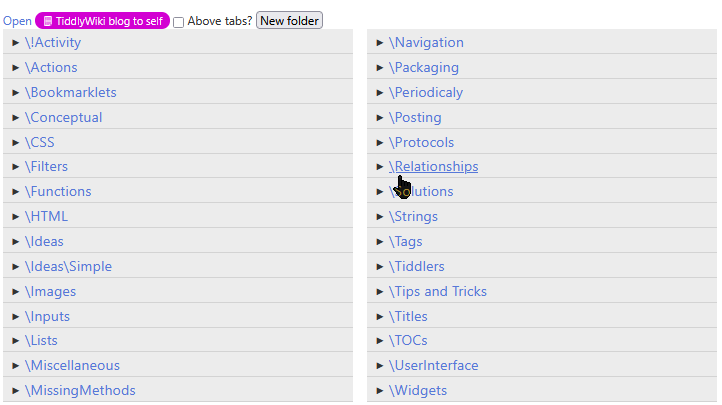Expand the \Widgets folder arrow
The image size is (722, 405).
pyautogui.click(x=380, y=391)
